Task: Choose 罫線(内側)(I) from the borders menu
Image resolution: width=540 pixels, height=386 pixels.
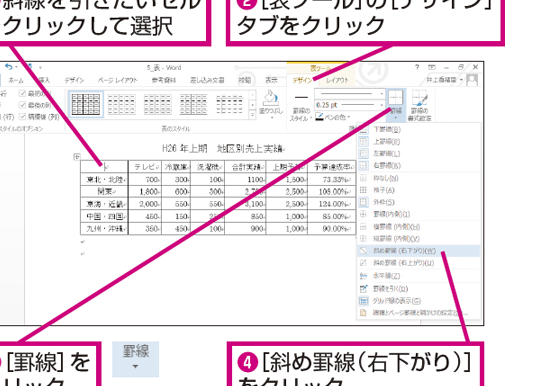Action: pos(419,214)
